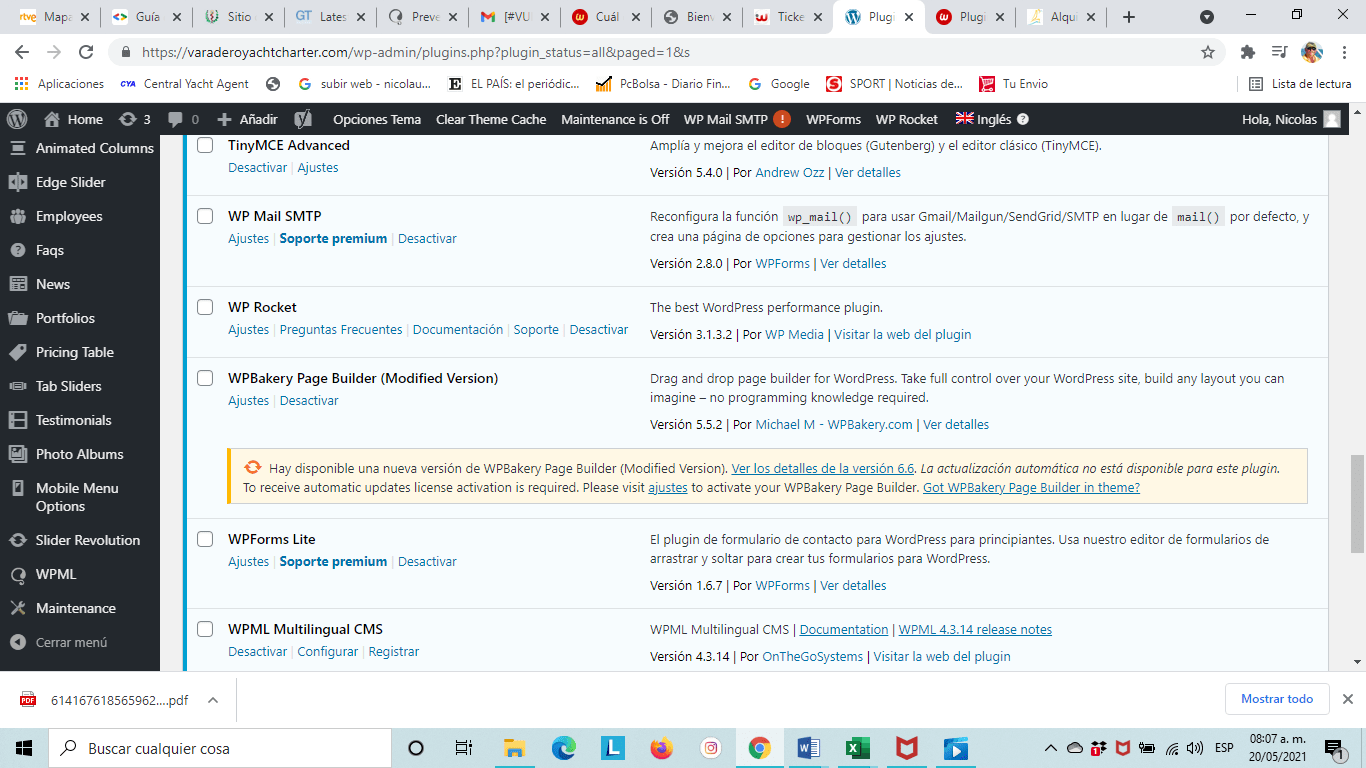The width and height of the screenshot is (1366, 768).
Task: Open WPML 4.3.14 release notes
Action: tap(975, 629)
